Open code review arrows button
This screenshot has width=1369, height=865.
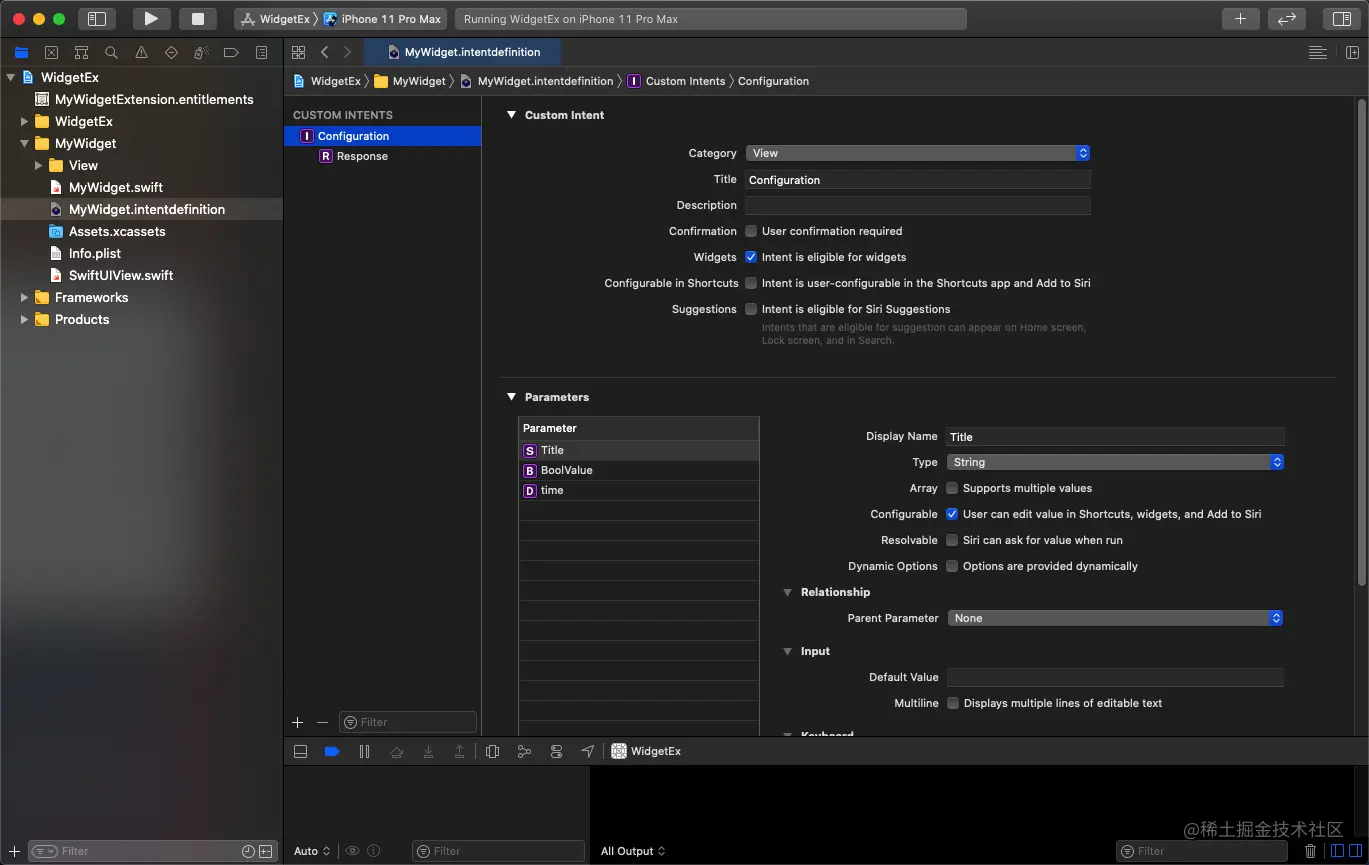click(x=1287, y=19)
